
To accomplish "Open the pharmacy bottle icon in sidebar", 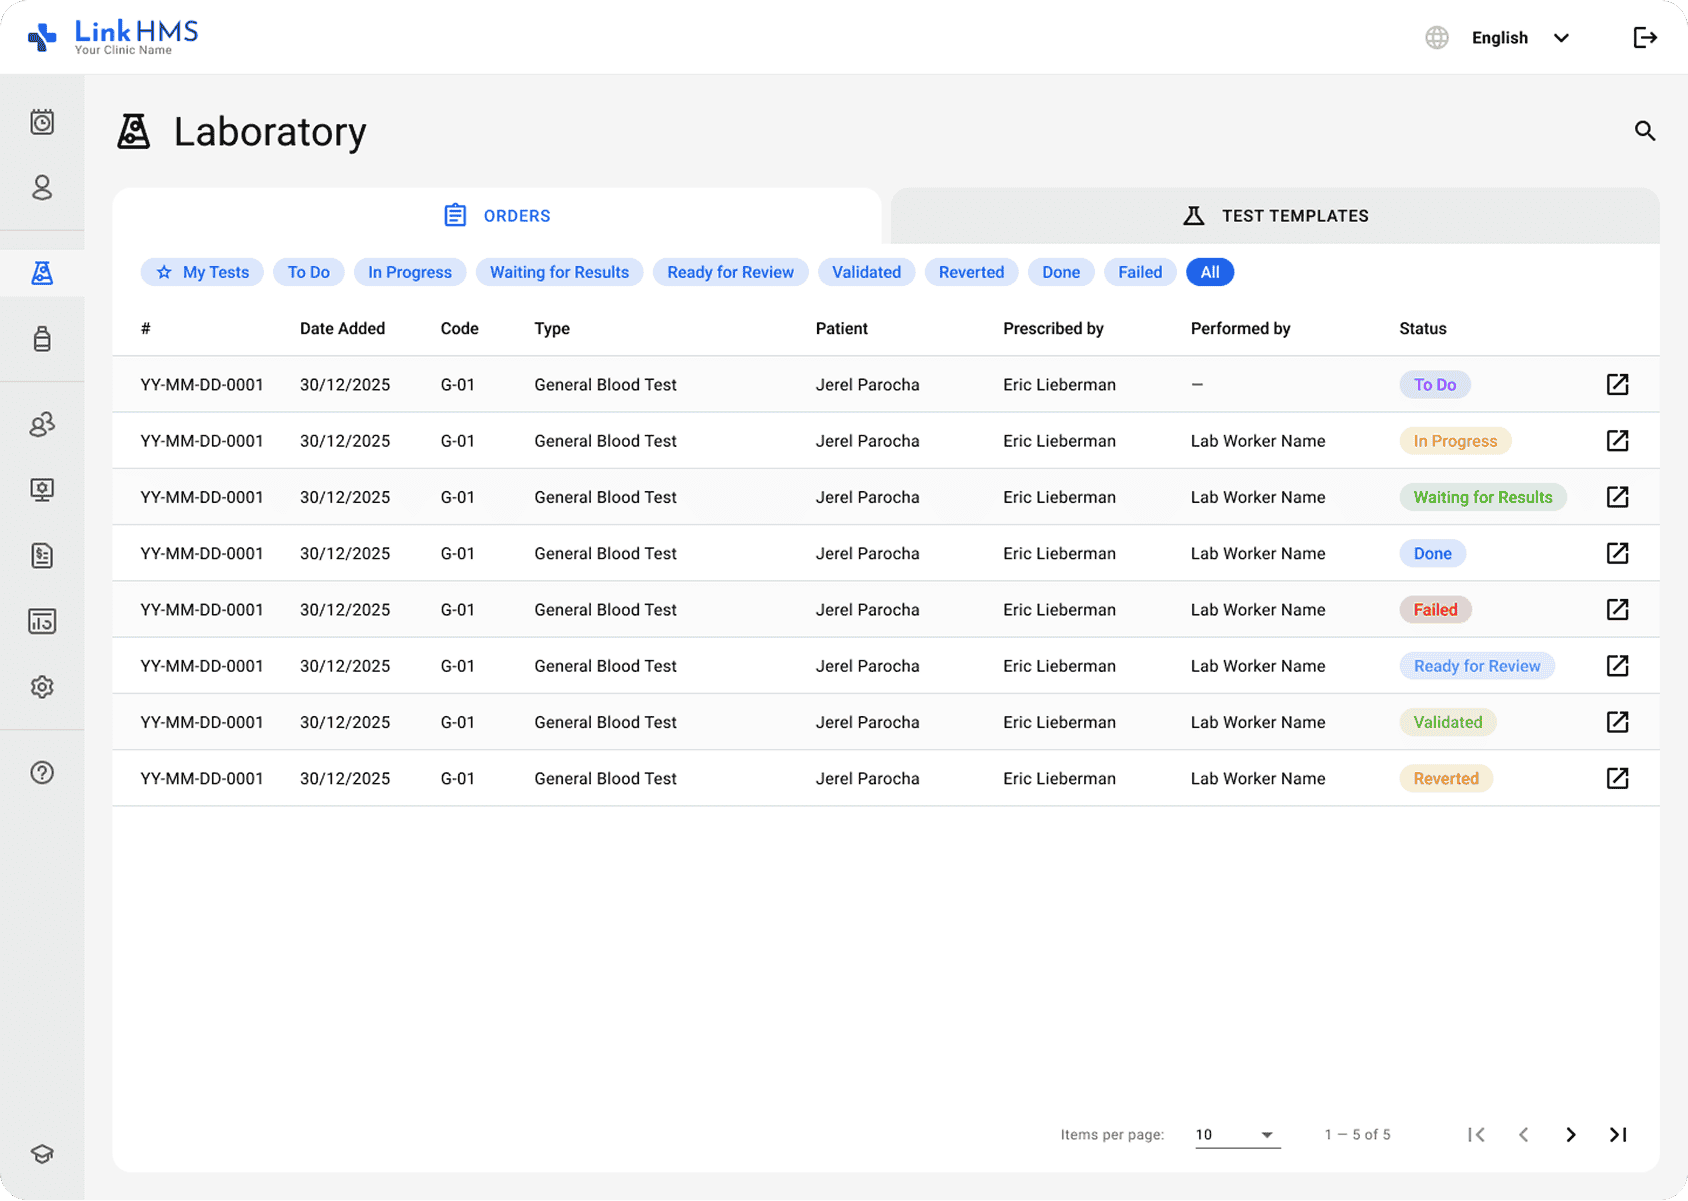I will [x=42, y=339].
